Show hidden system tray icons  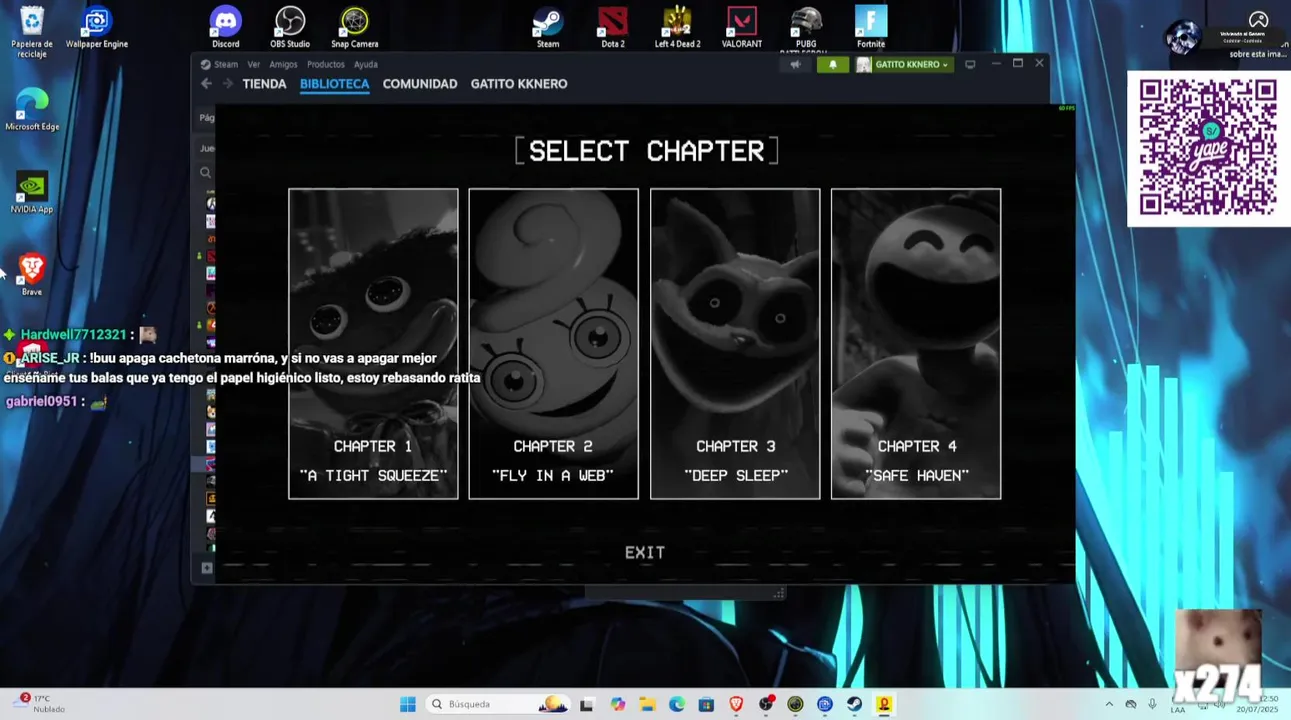[1108, 704]
